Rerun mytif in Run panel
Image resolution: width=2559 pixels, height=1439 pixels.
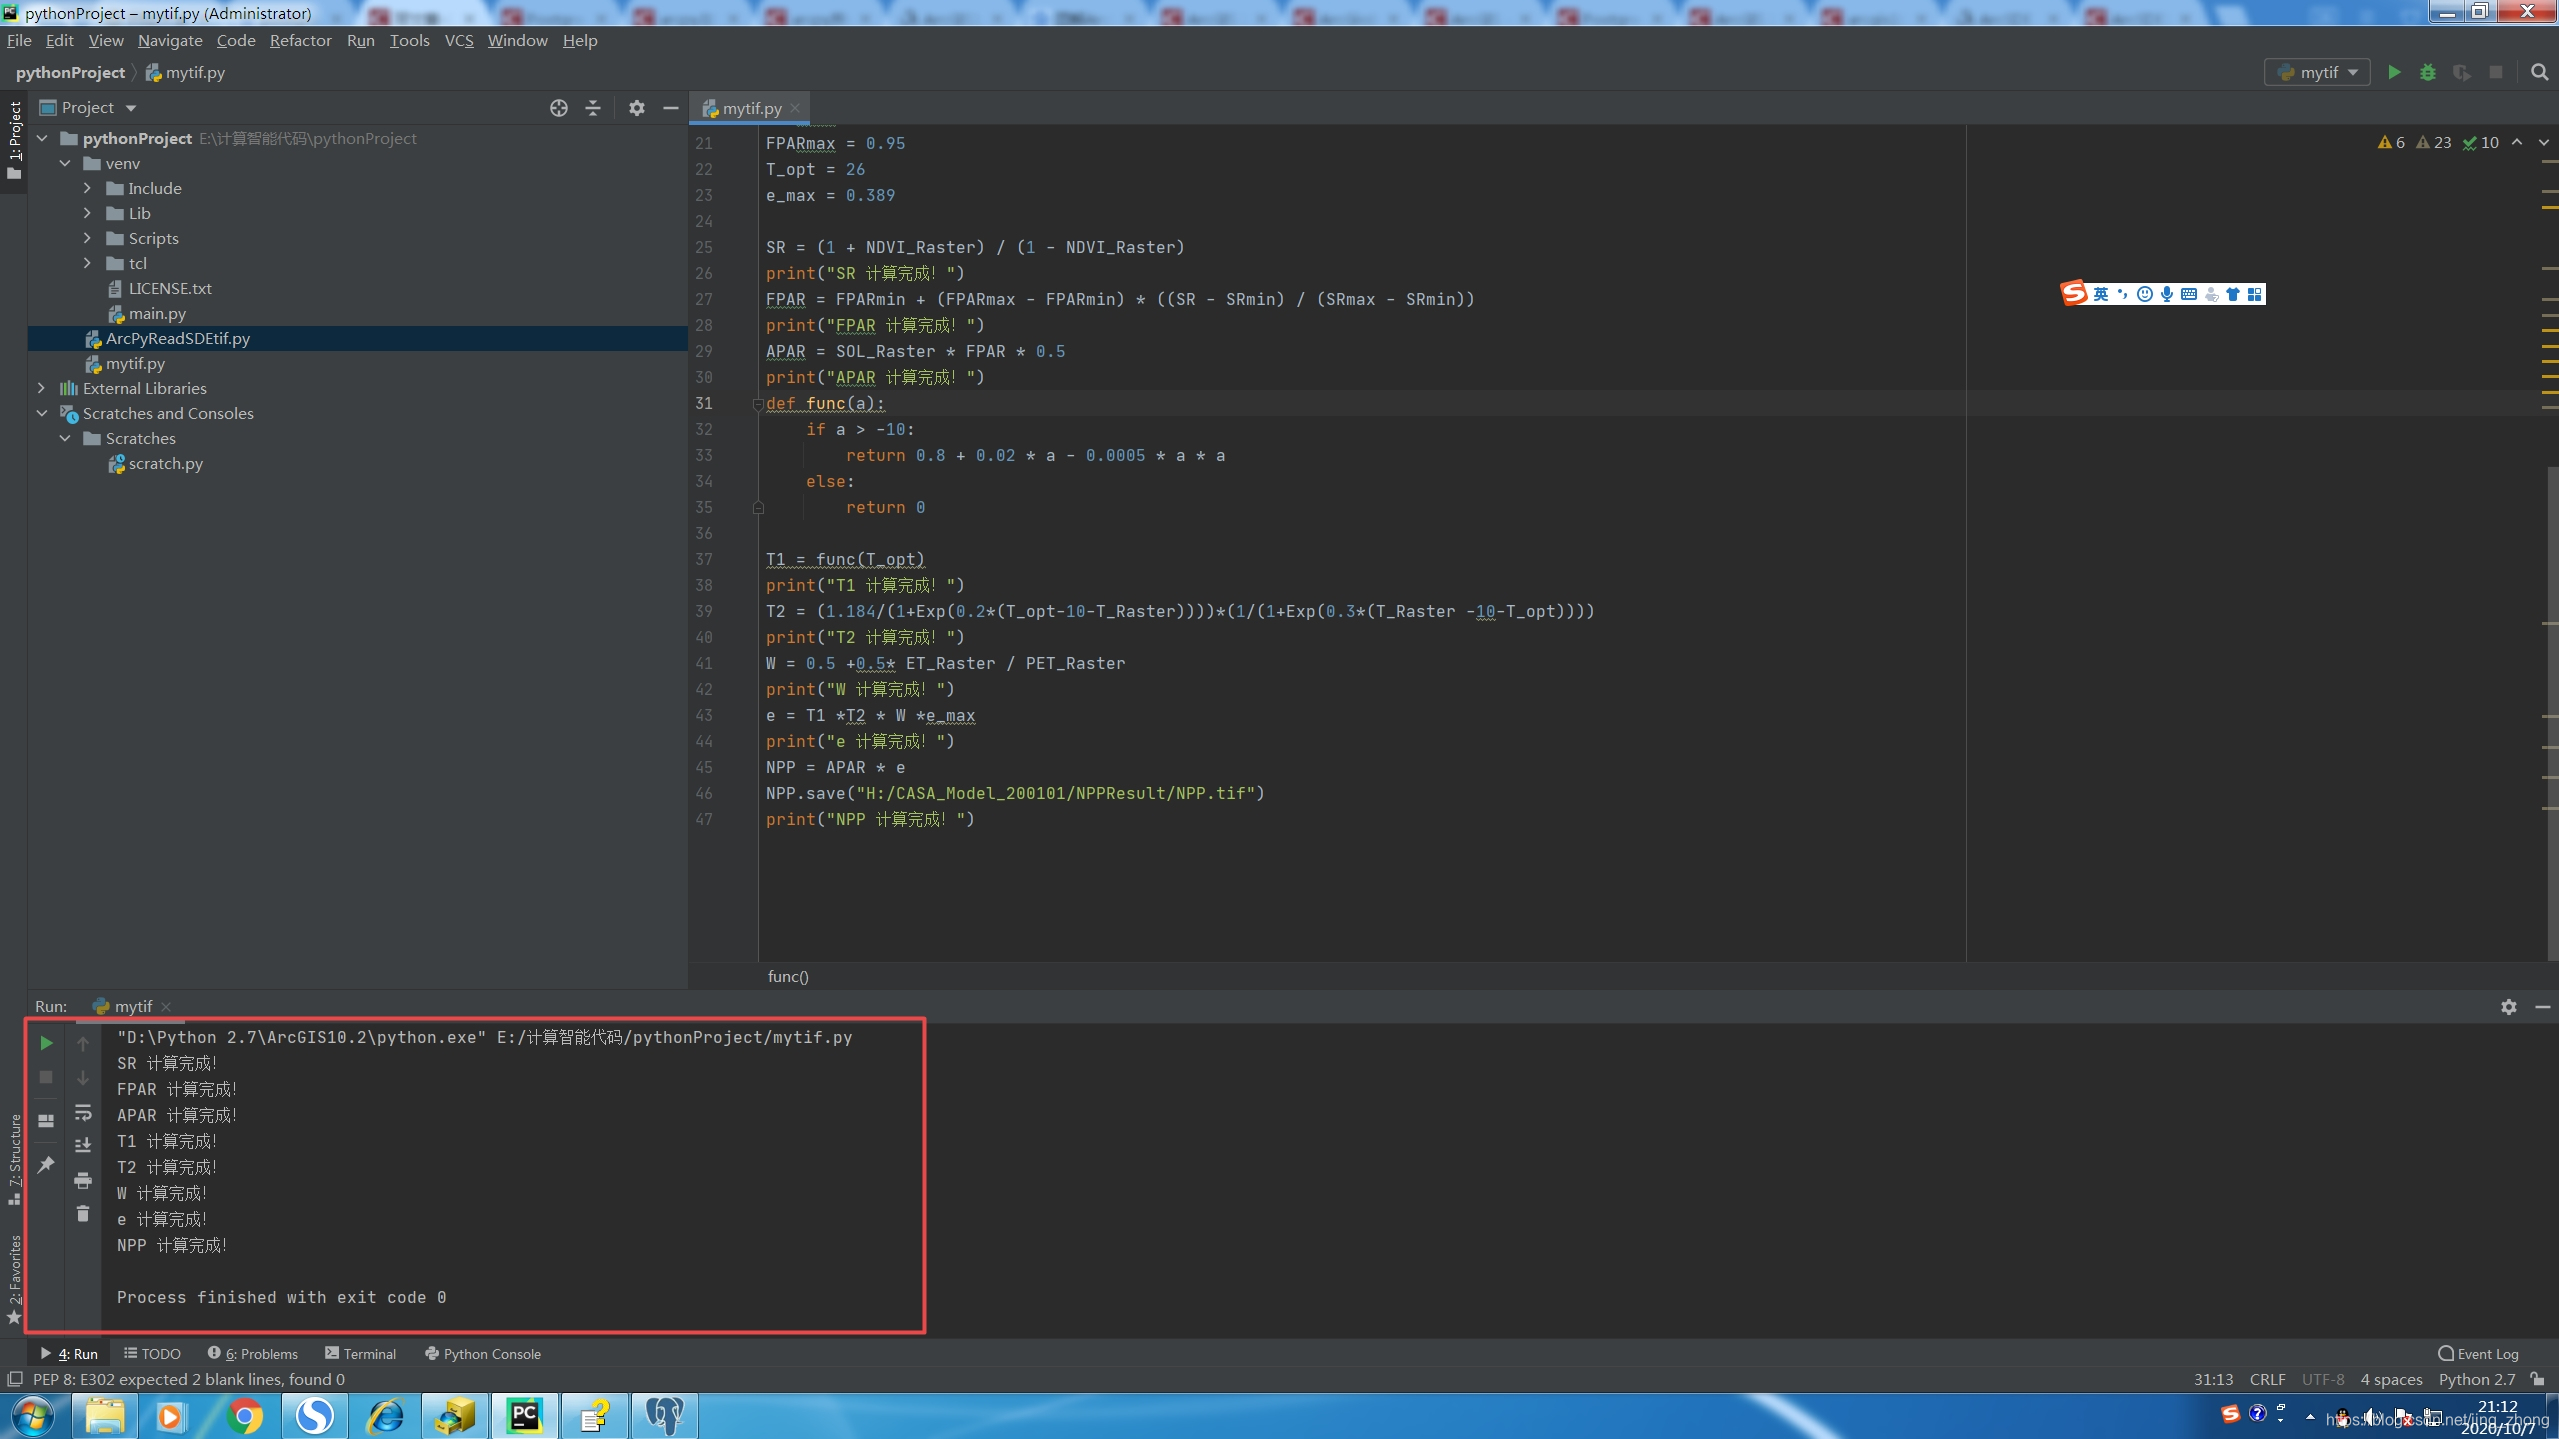click(46, 1043)
